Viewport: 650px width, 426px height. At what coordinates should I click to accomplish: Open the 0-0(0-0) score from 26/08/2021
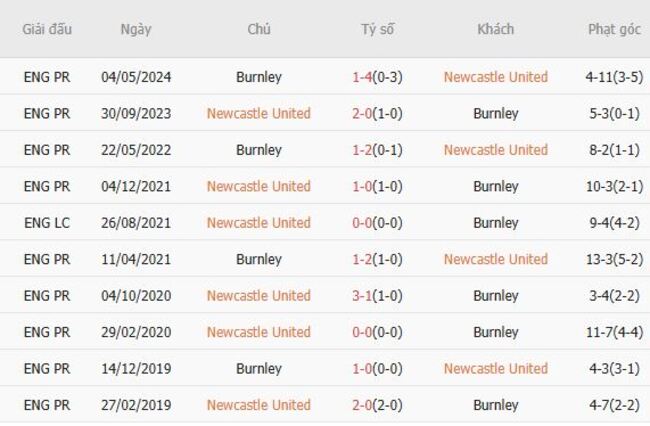point(377,223)
